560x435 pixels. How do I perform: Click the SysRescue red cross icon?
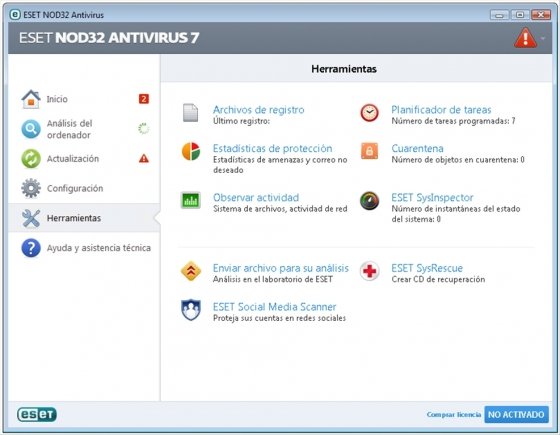(369, 271)
